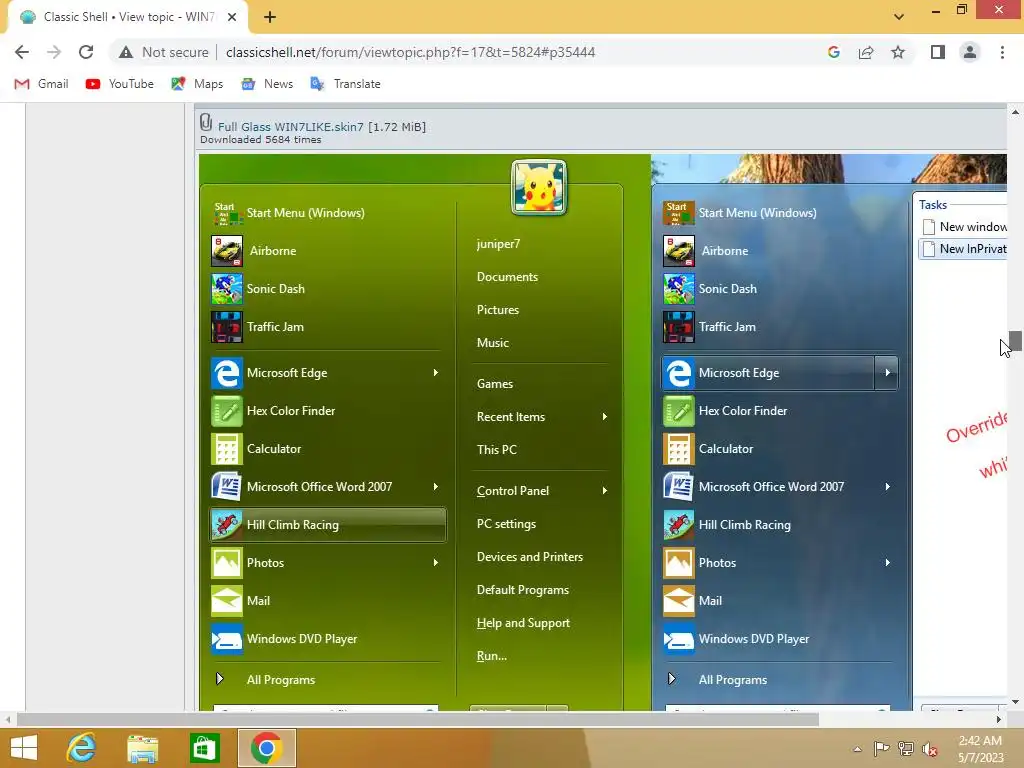The width and height of the screenshot is (1024, 768).
Task: Select Games in green menu
Action: pos(495,384)
